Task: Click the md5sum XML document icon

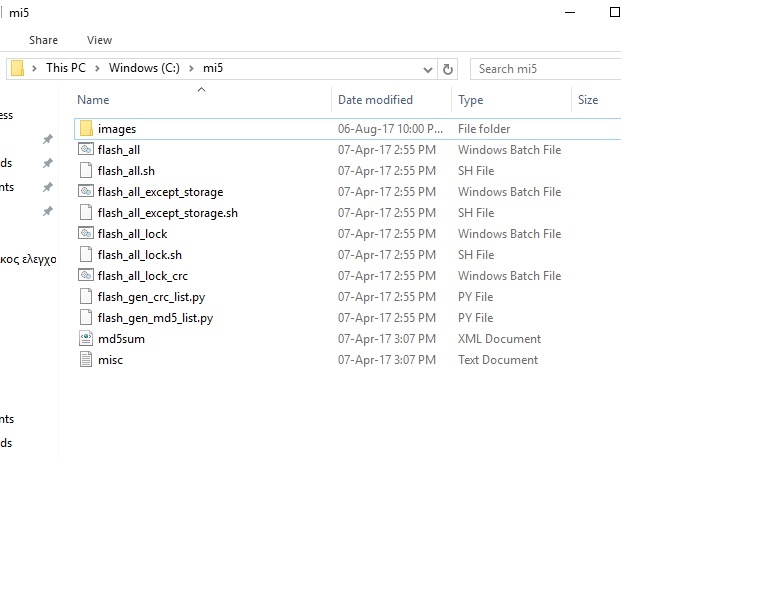Action: pyautogui.click(x=86, y=339)
